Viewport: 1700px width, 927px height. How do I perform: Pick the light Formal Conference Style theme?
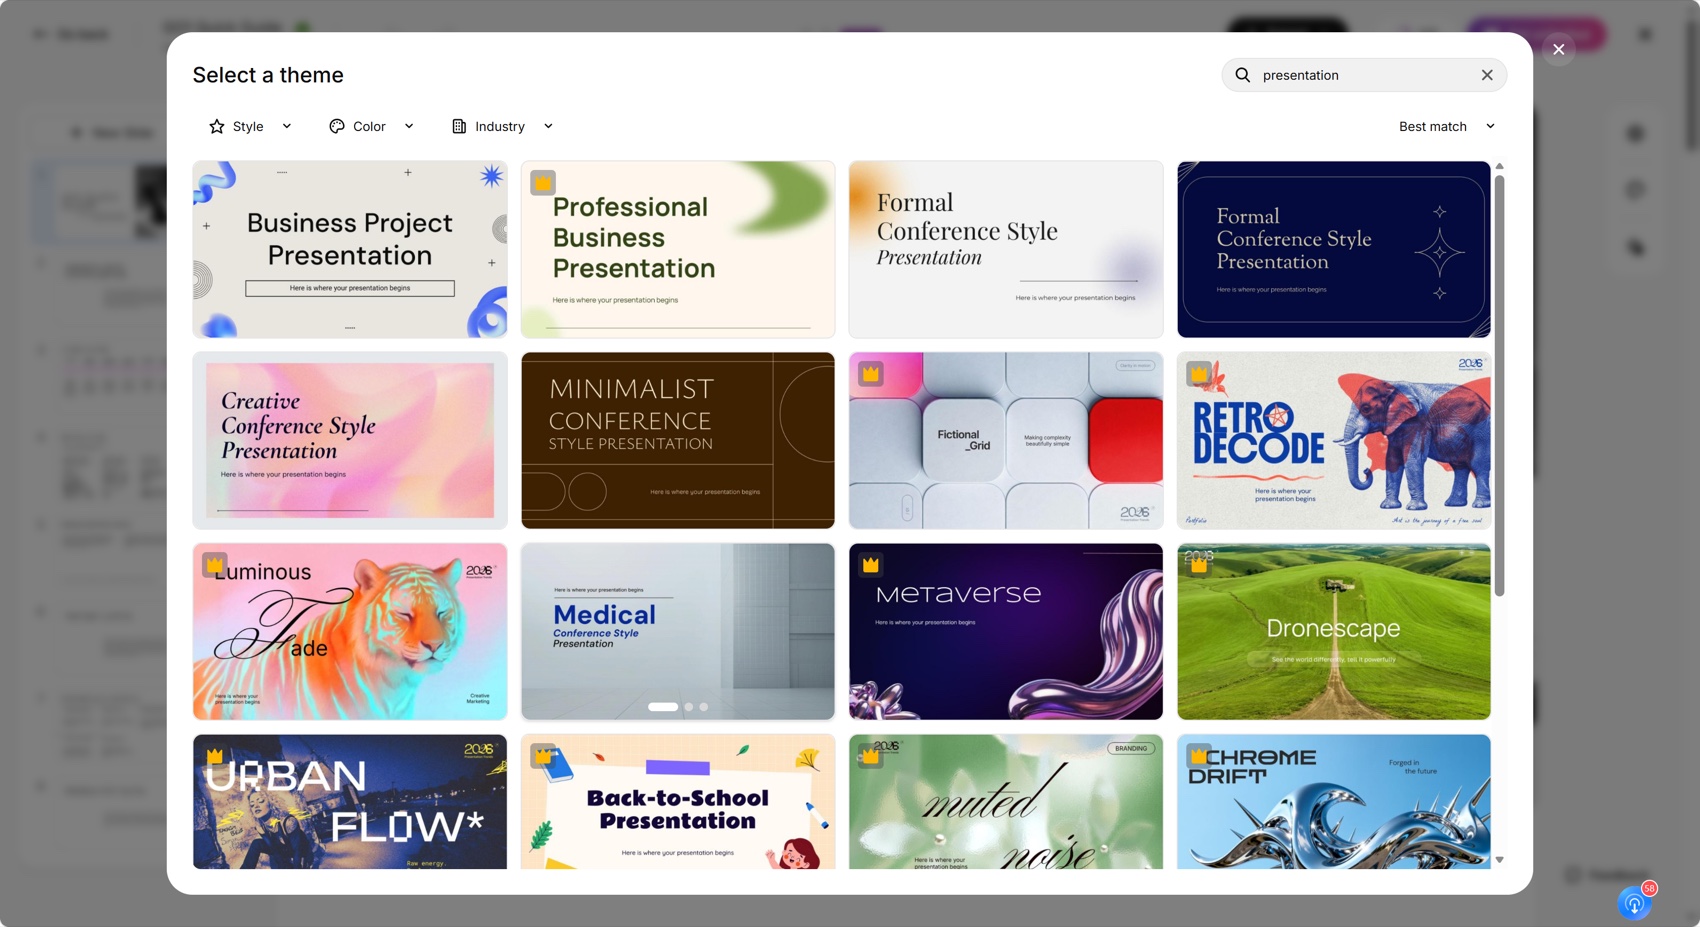tap(1006, 249)
